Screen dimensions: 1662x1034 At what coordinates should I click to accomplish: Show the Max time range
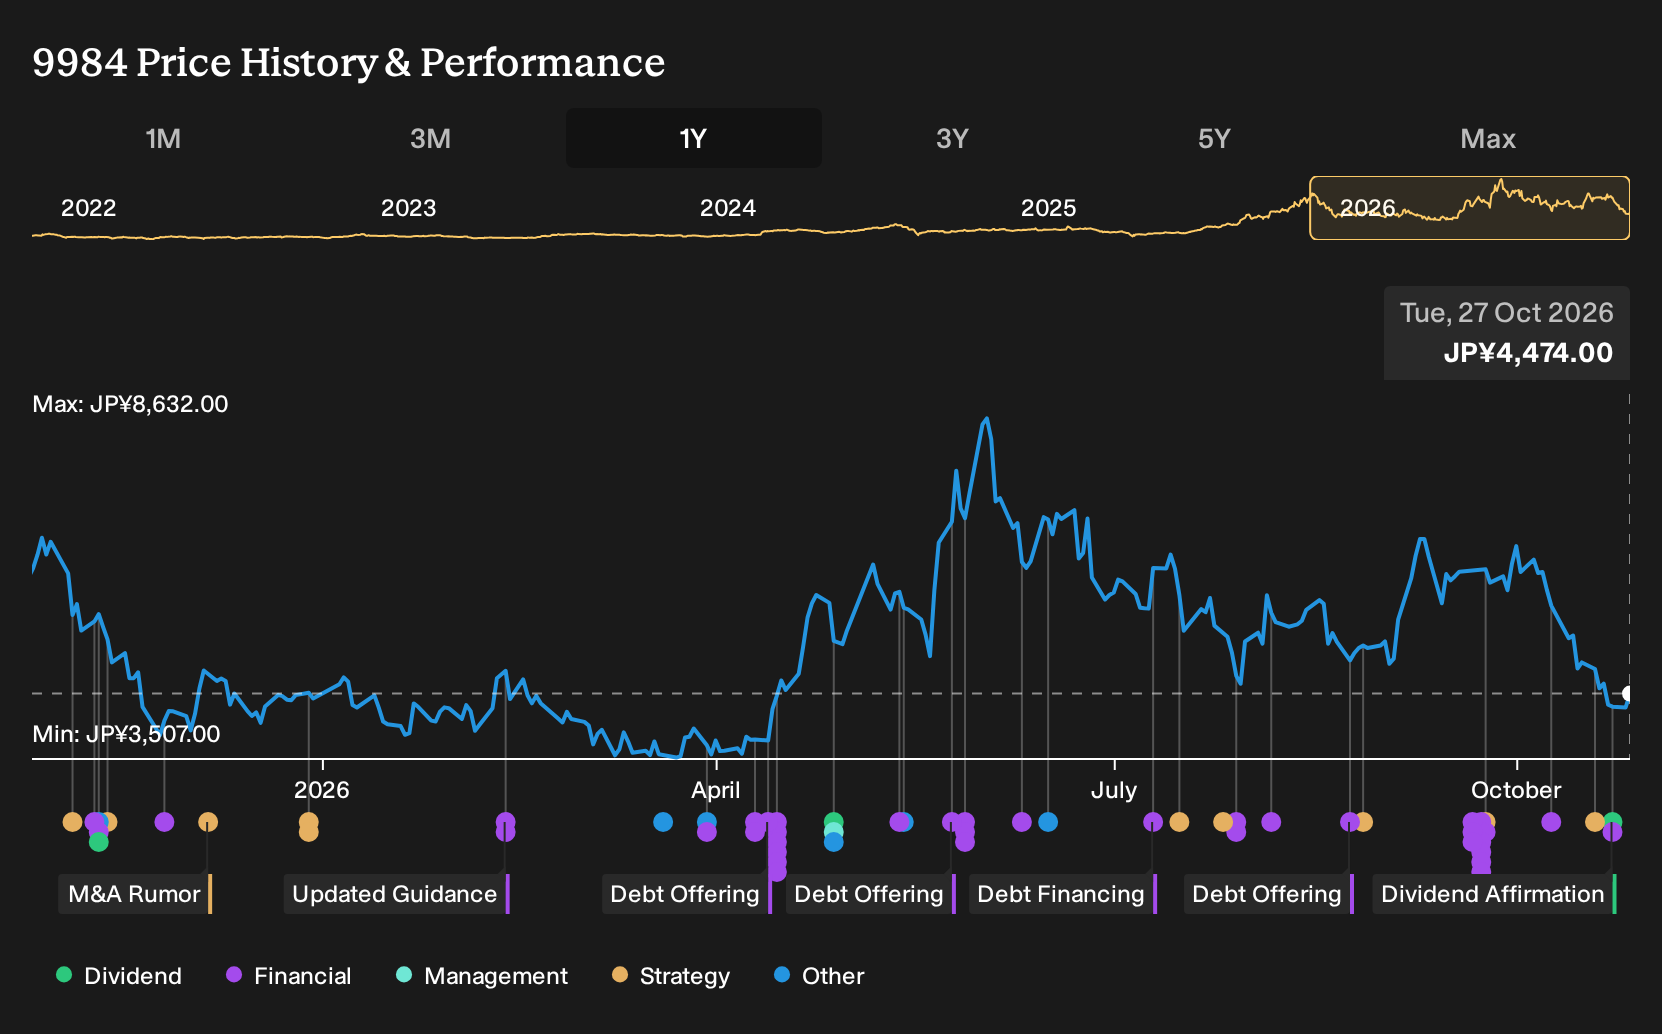1488,138
